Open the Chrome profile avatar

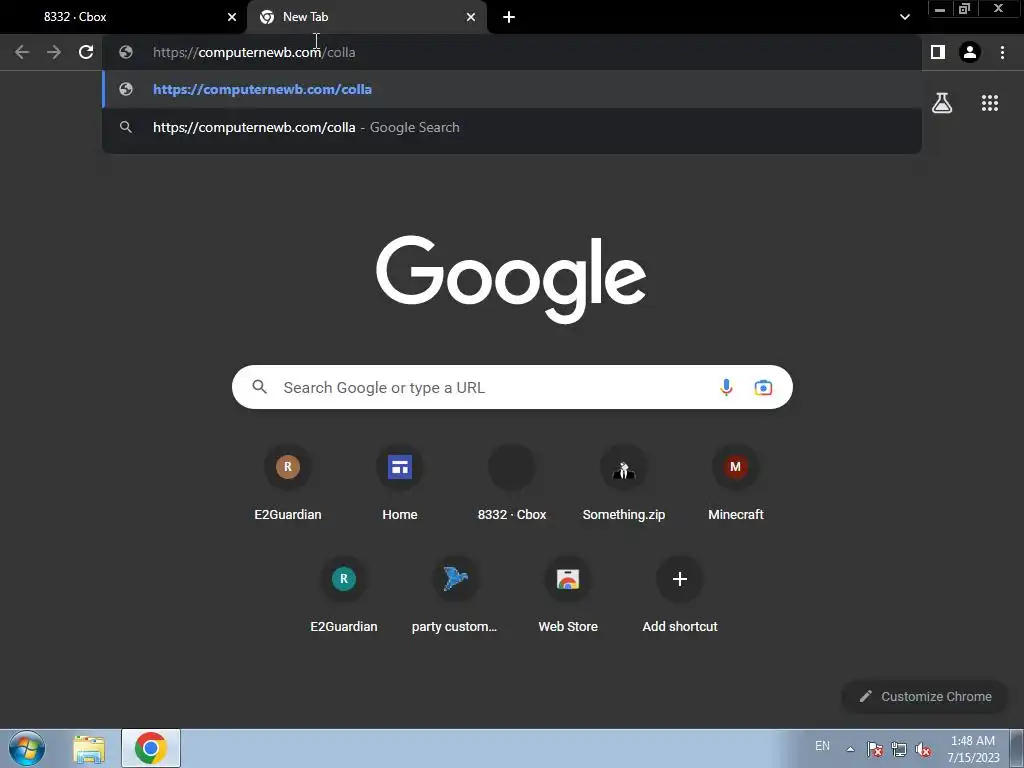970,52
